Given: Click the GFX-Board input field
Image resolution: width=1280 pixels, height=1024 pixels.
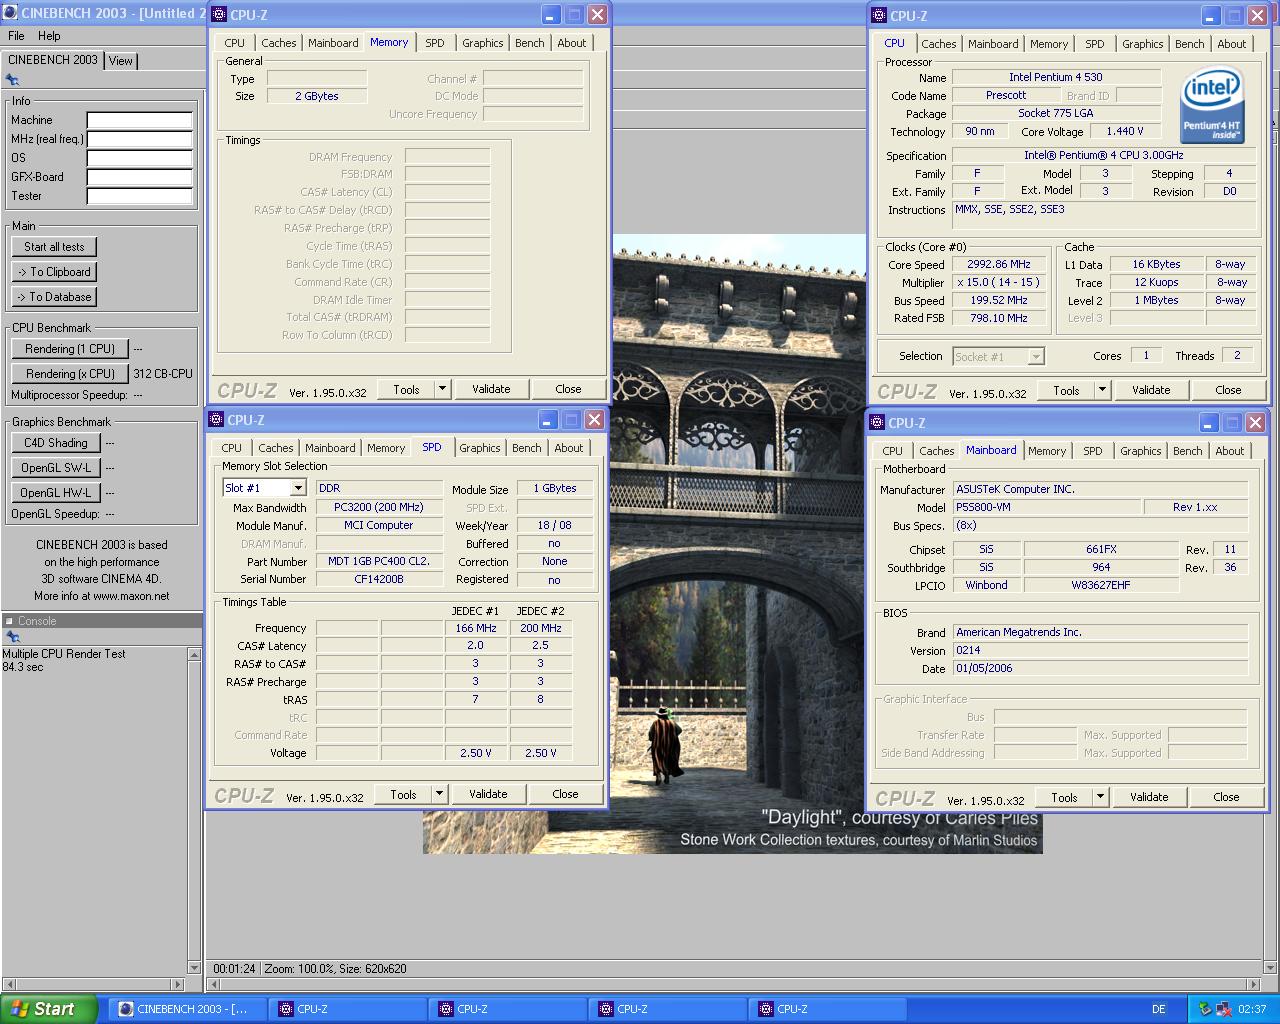Looking at the screenshot, I should click(139, 177).
